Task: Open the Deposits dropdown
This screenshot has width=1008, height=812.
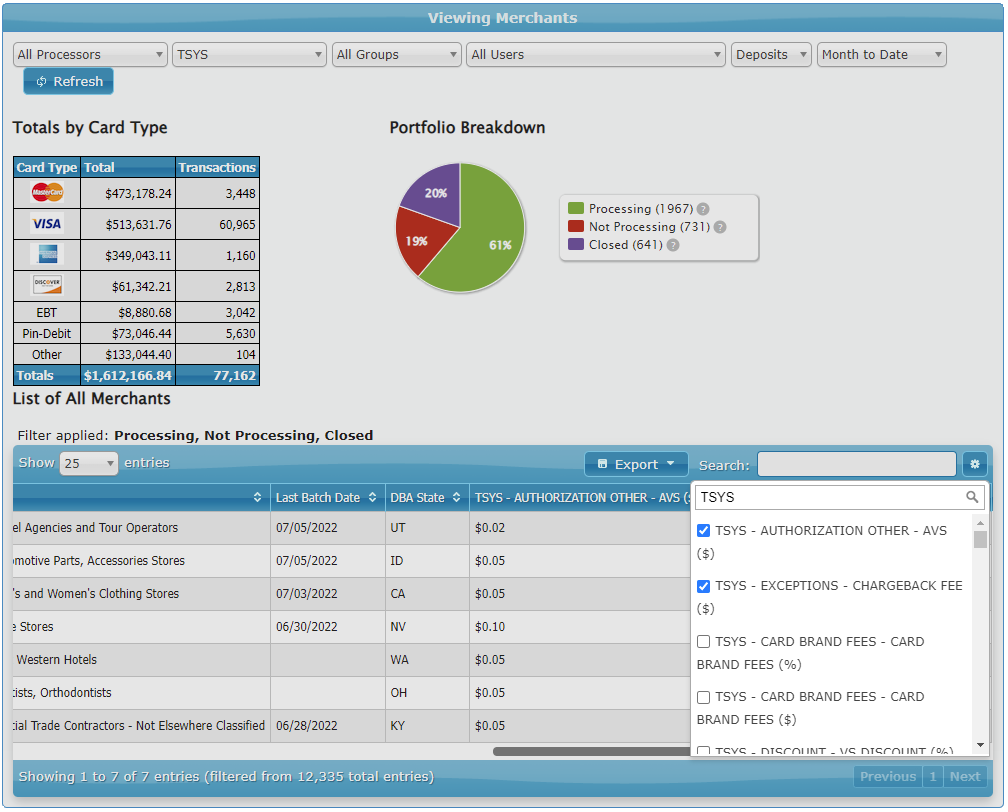Action: pyautogui.click(x=771, y=55)
